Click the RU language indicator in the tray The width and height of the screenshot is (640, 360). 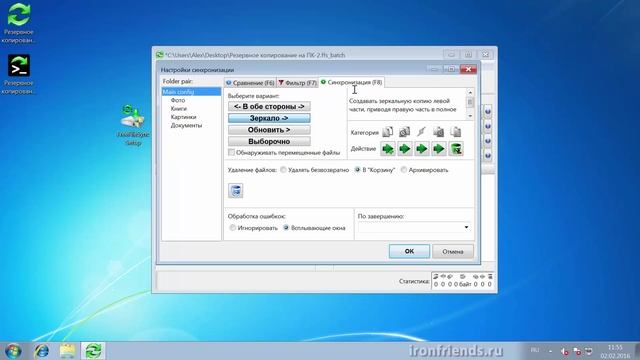tap(535, 350)
